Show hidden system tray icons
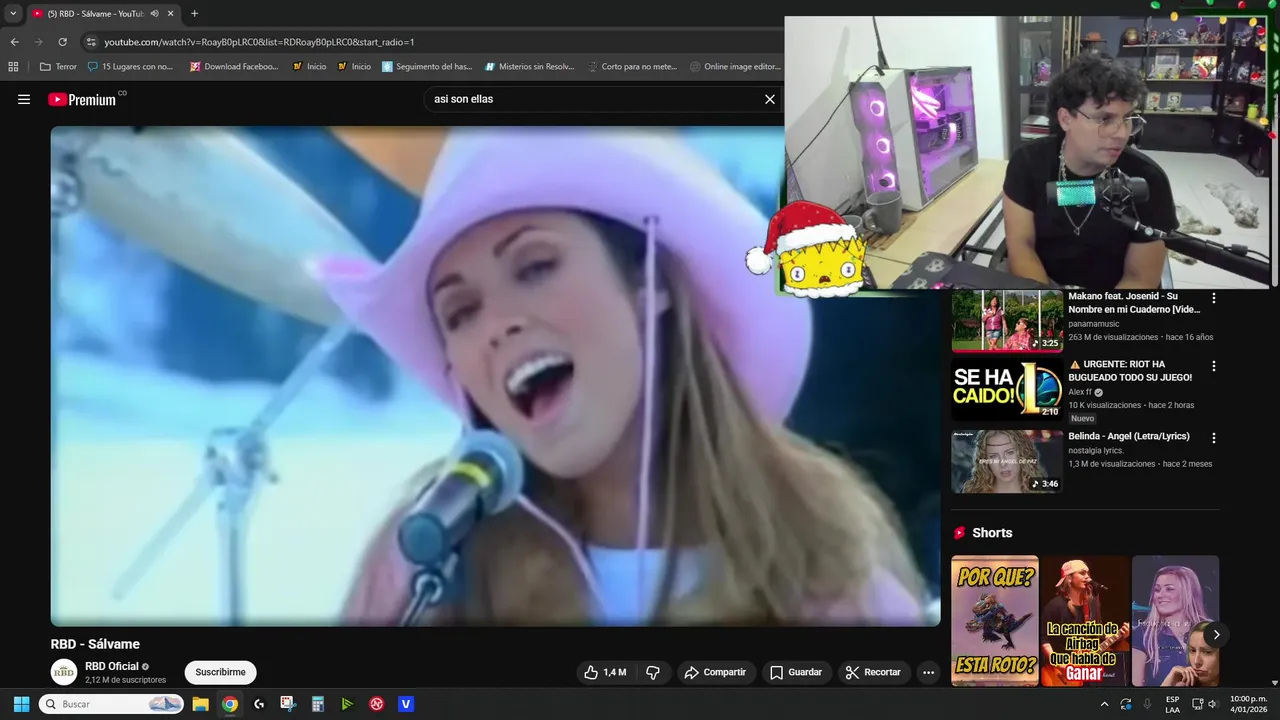The height and width of the screenshot is (720, 1280). [1104, 704]
